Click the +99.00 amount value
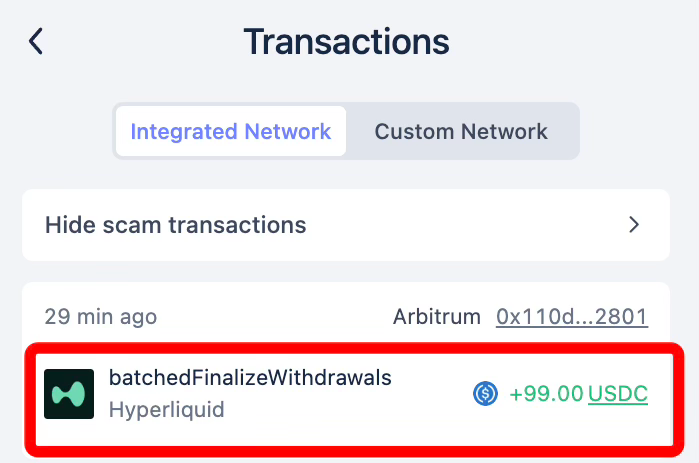 point(546,394)
